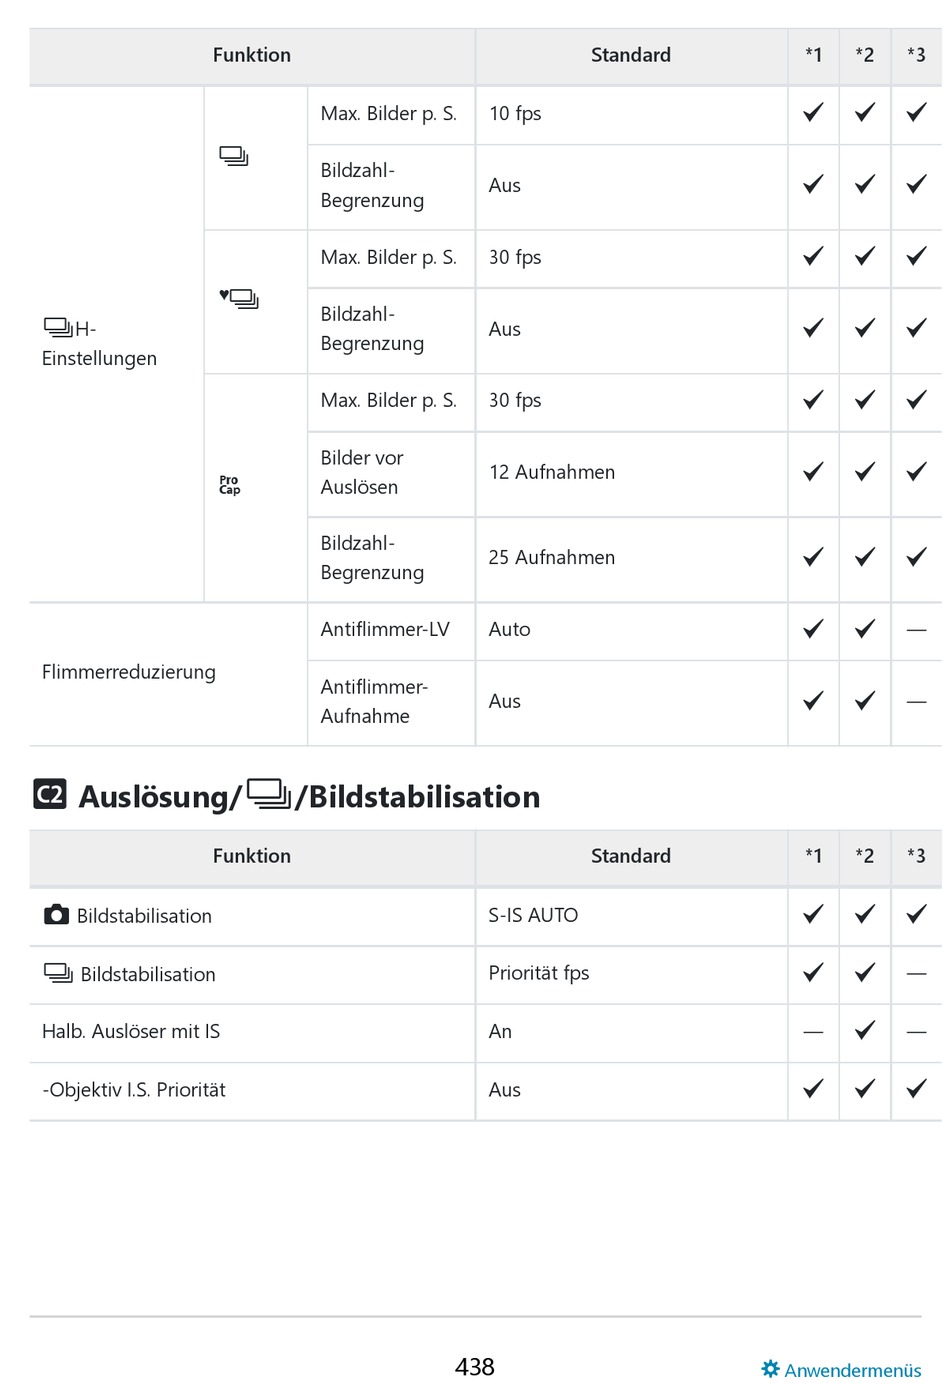Click the Pro Cap icon
This screenshot has width=950, height=1383.
(x=230, y=485)
